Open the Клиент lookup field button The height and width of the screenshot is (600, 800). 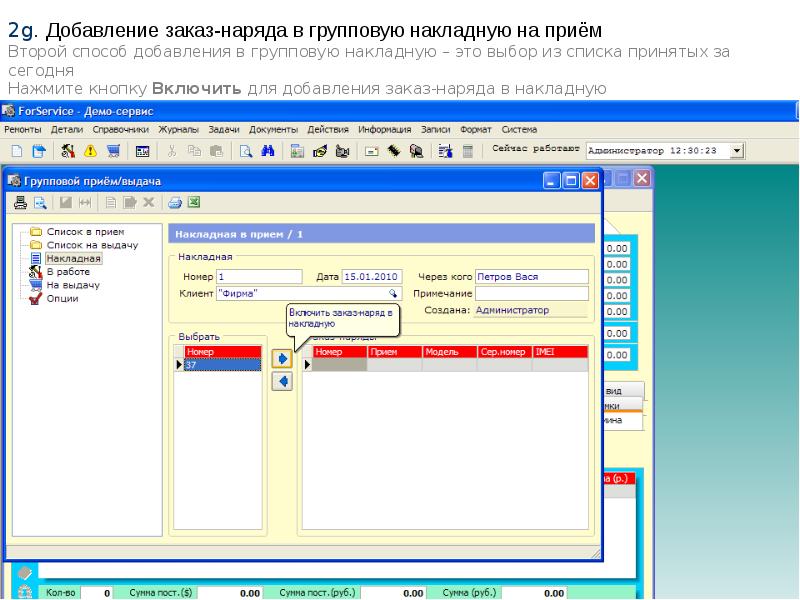coord(394,294)
